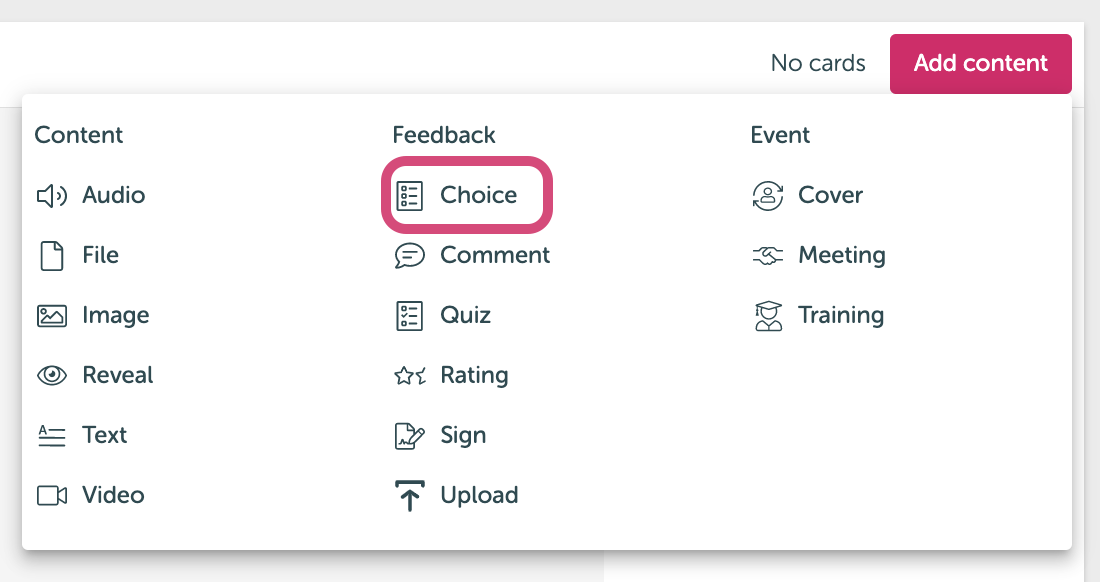Screen dimensions: 1100x582
Task: Click the No cards label
Action: click(x=818, y=63)
